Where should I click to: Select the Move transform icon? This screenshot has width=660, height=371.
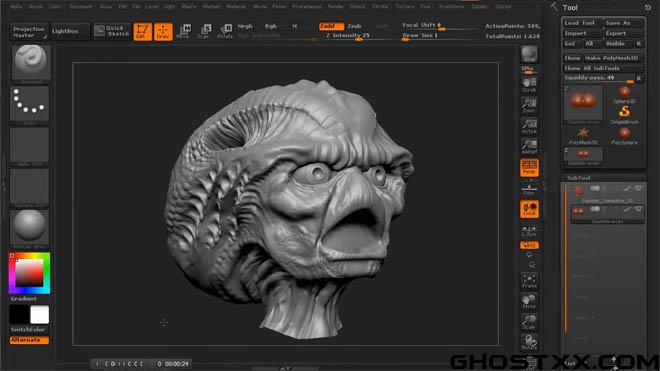[183, 32]
